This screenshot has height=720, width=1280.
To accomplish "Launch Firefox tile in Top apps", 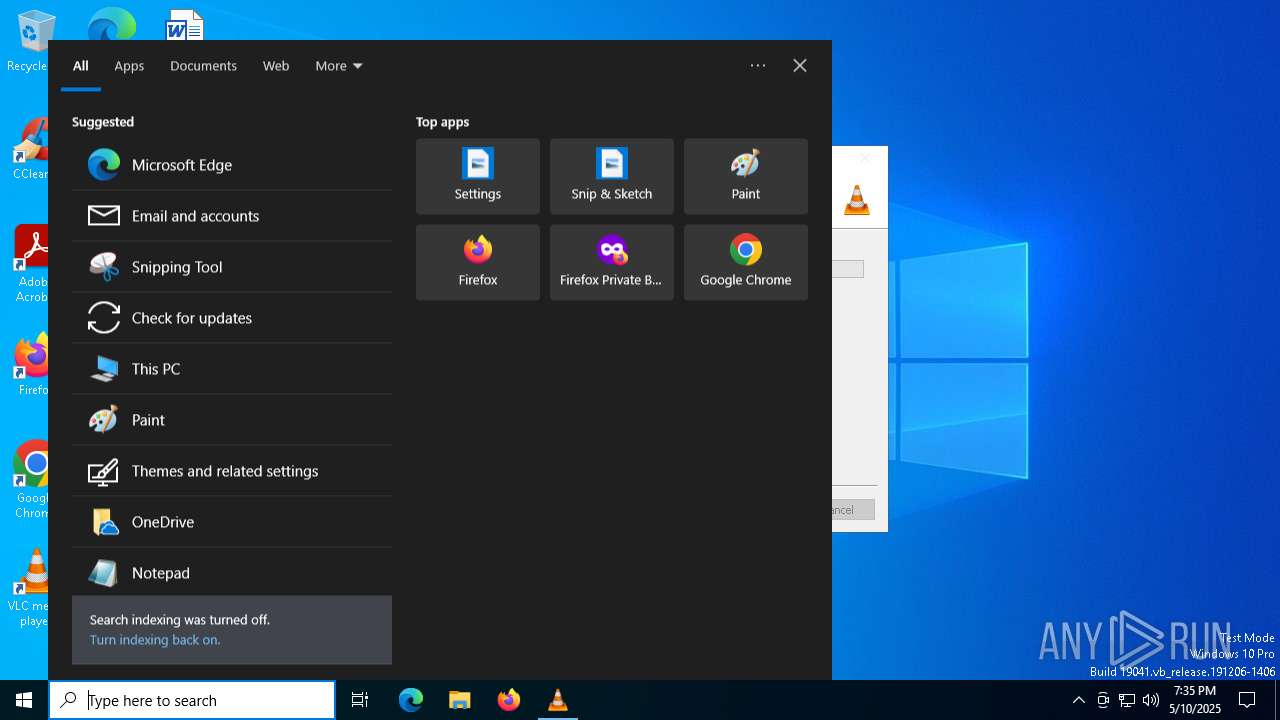I will [478, 262].
